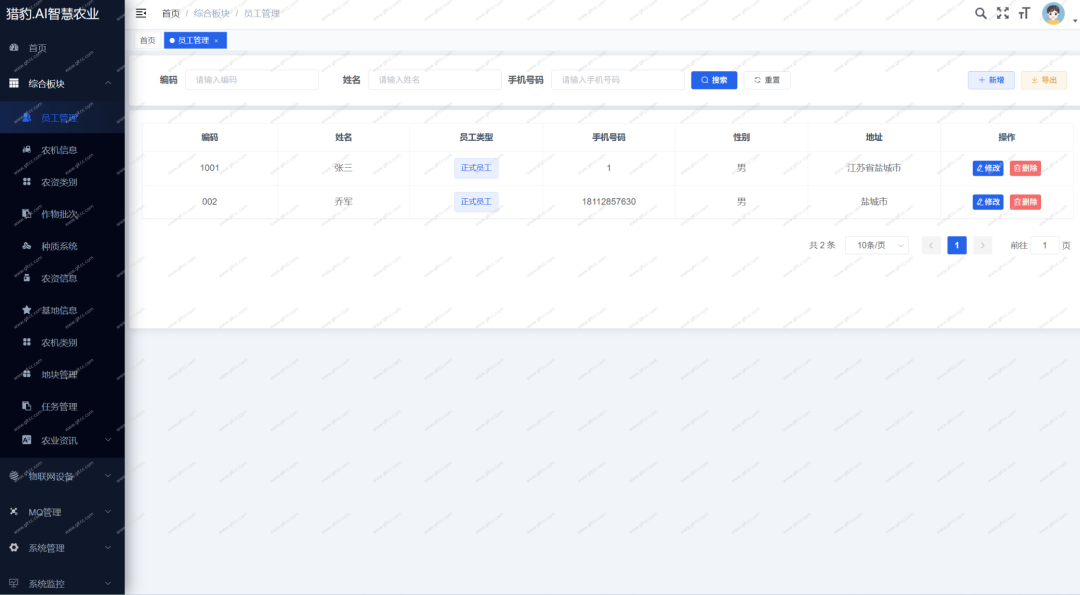Close the 员工管理 tab with x
This screenshot has width=1080, height=595.
[x=216, y=41]
